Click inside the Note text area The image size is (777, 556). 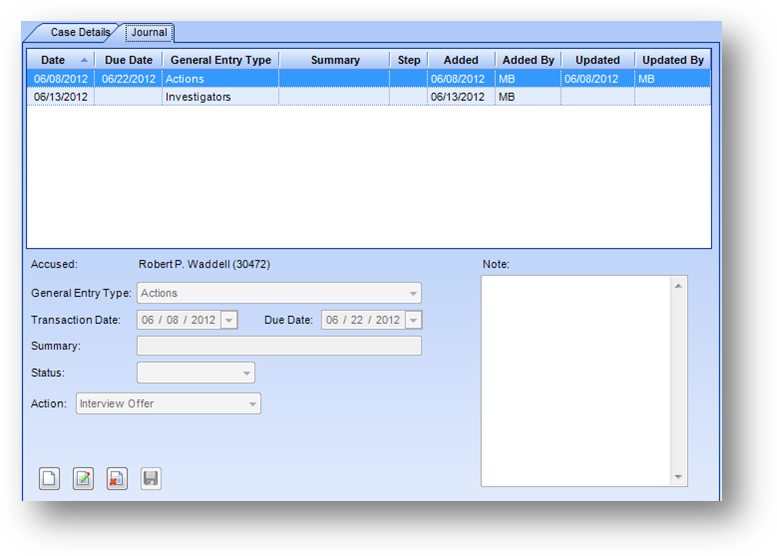point(576,381)
